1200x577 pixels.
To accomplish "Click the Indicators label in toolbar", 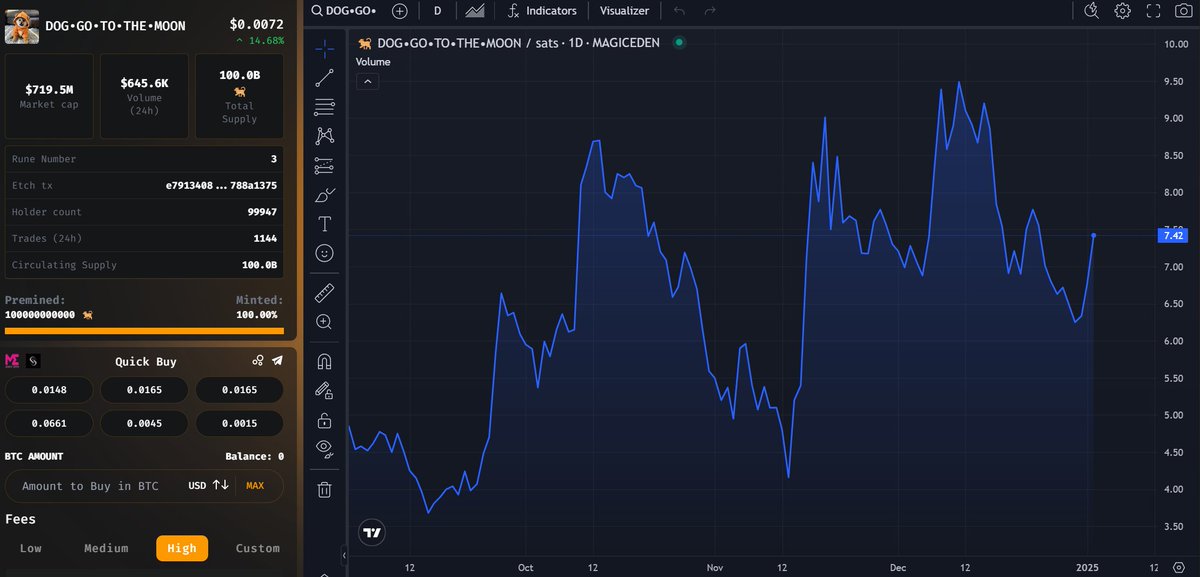I will 552,11.
